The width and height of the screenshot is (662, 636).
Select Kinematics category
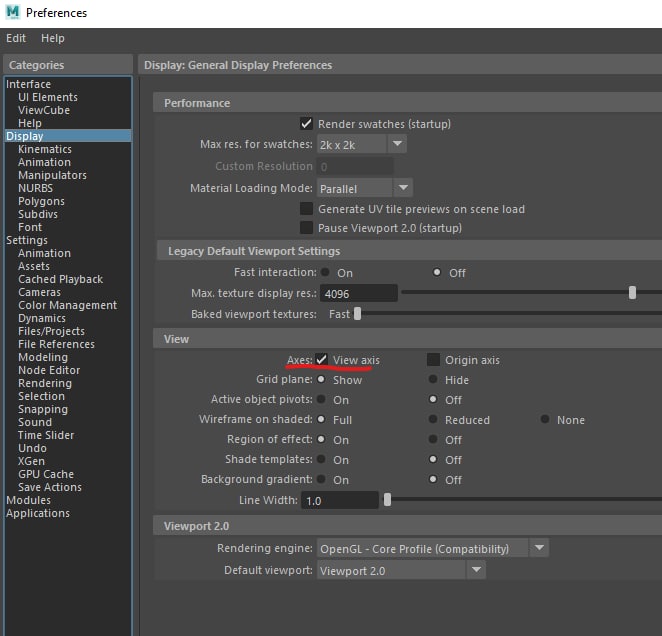point(45,149)
